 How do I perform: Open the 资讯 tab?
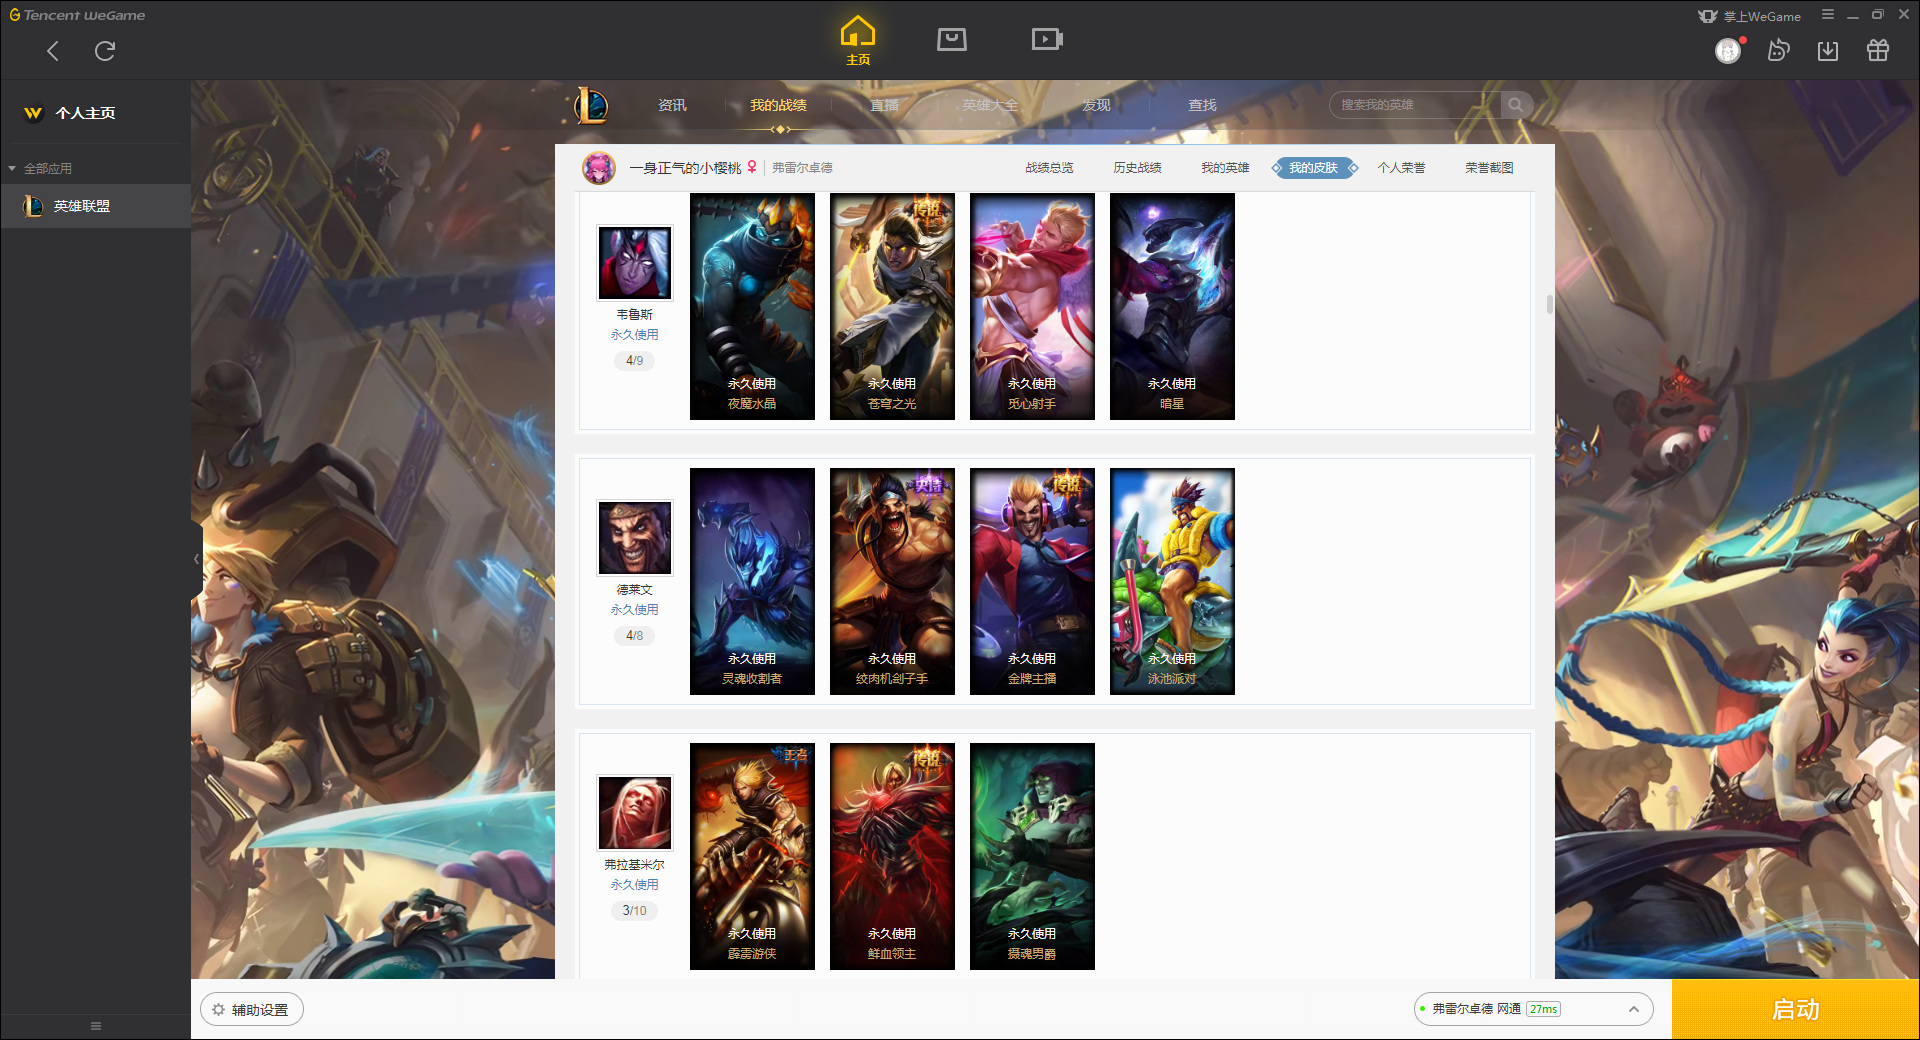(672, 105)
